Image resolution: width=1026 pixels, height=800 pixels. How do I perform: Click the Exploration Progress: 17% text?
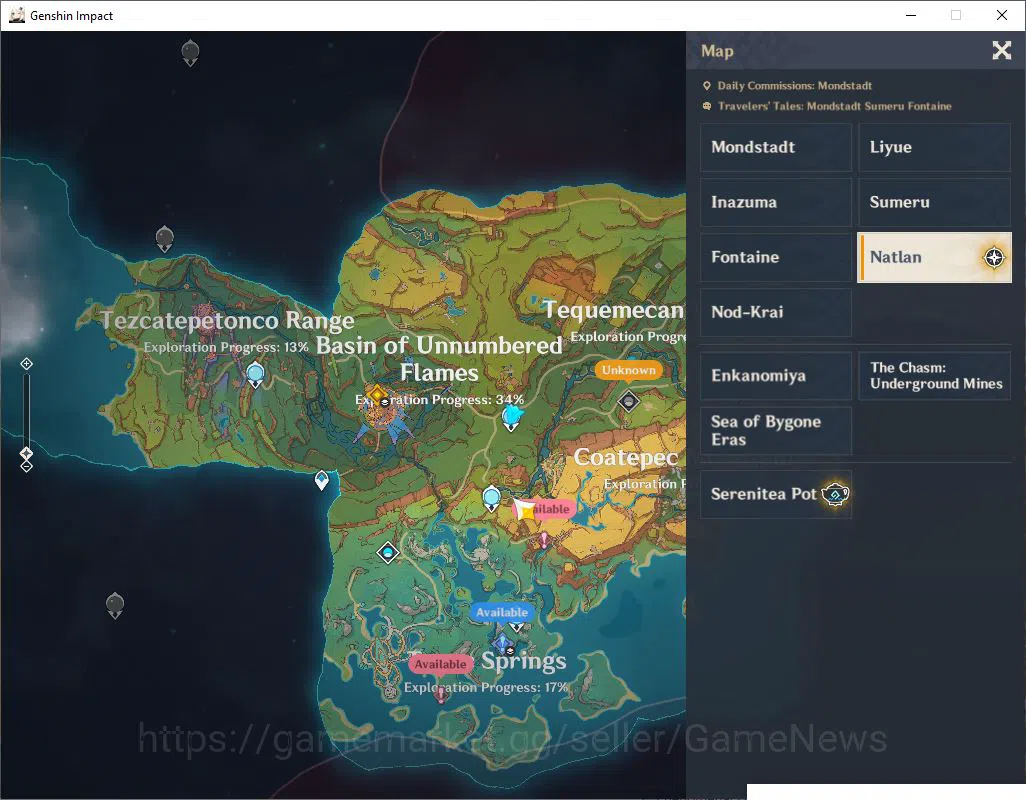[486, 687]
